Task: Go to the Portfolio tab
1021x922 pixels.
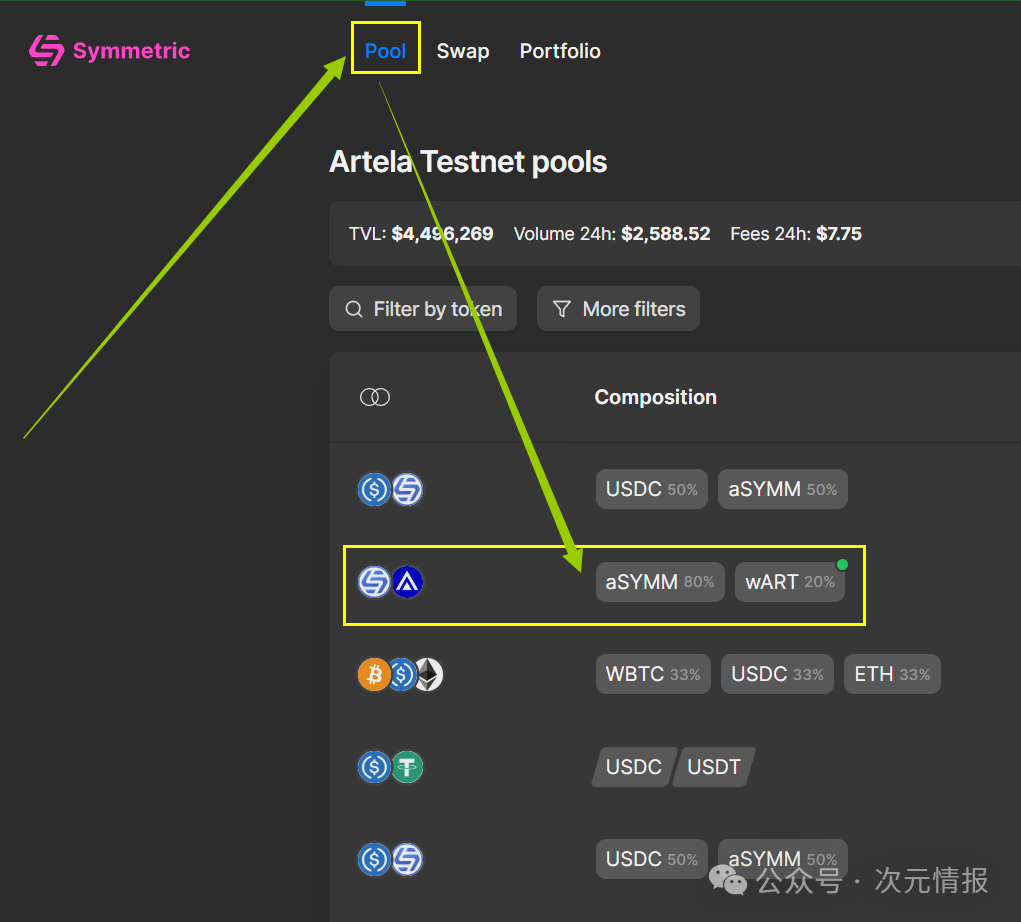Action: click(560, 51)
